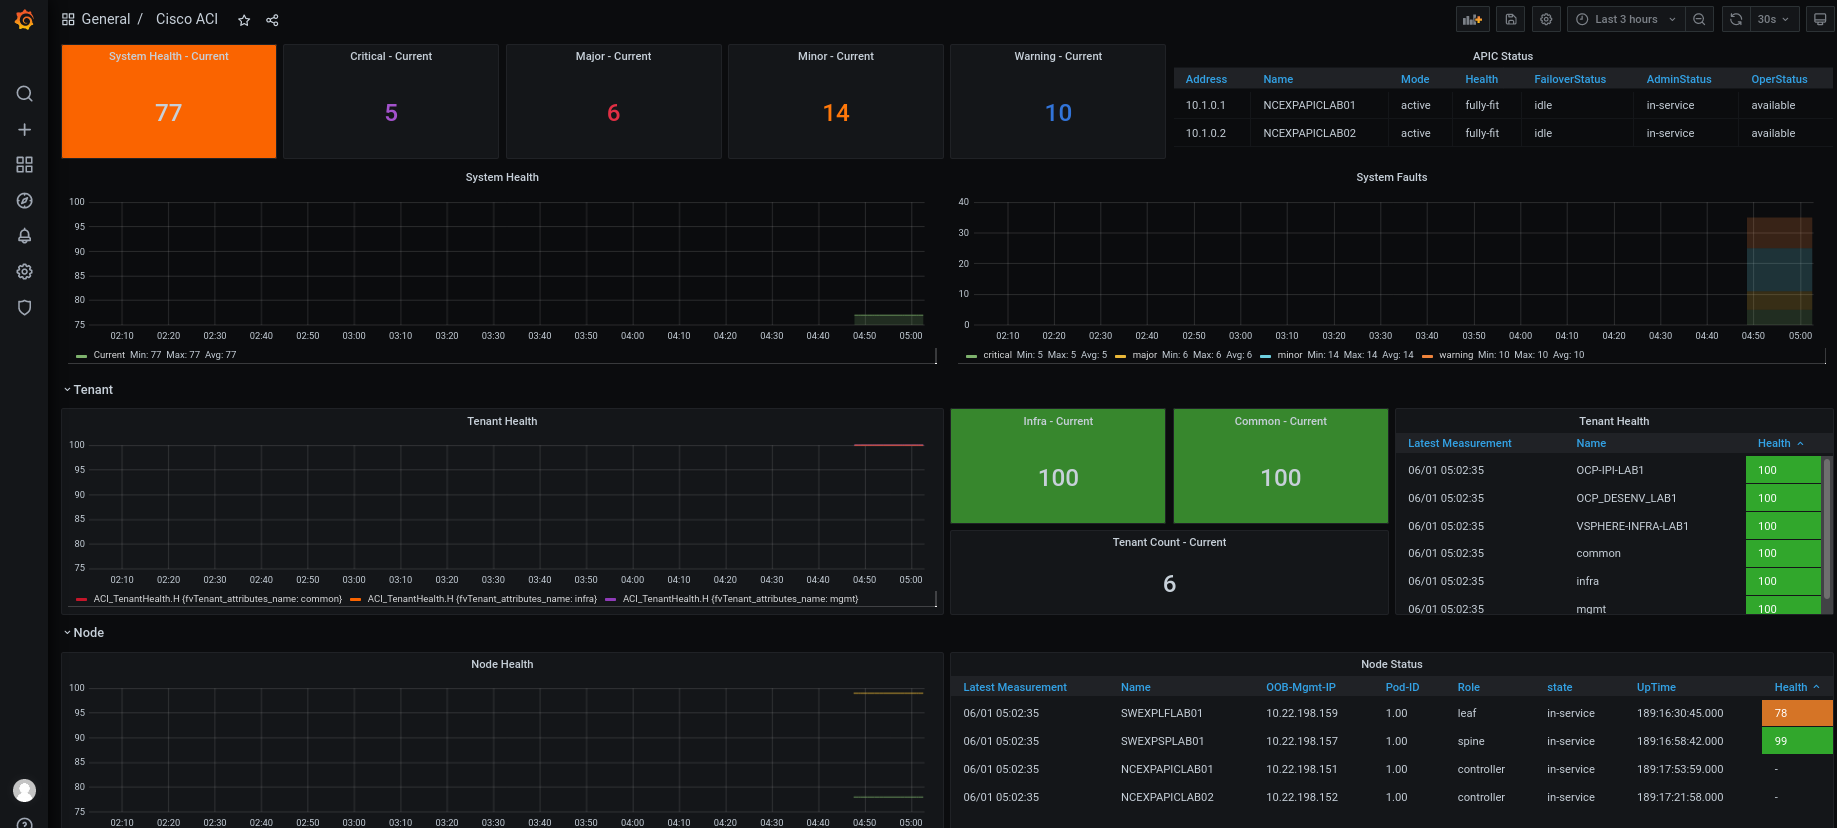Open APIC Status panel title menu
Image resolution: width=1837 pixels, height=828 pixels.
[x=1502, y=56]
